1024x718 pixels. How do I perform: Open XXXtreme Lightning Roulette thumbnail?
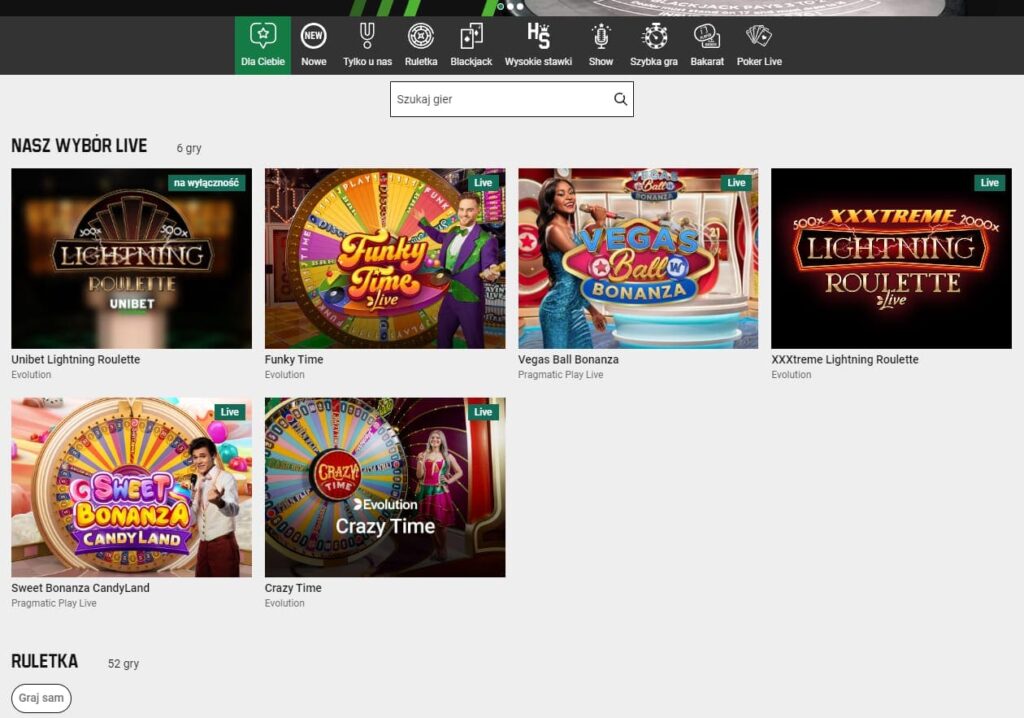(x=890, y=258)
